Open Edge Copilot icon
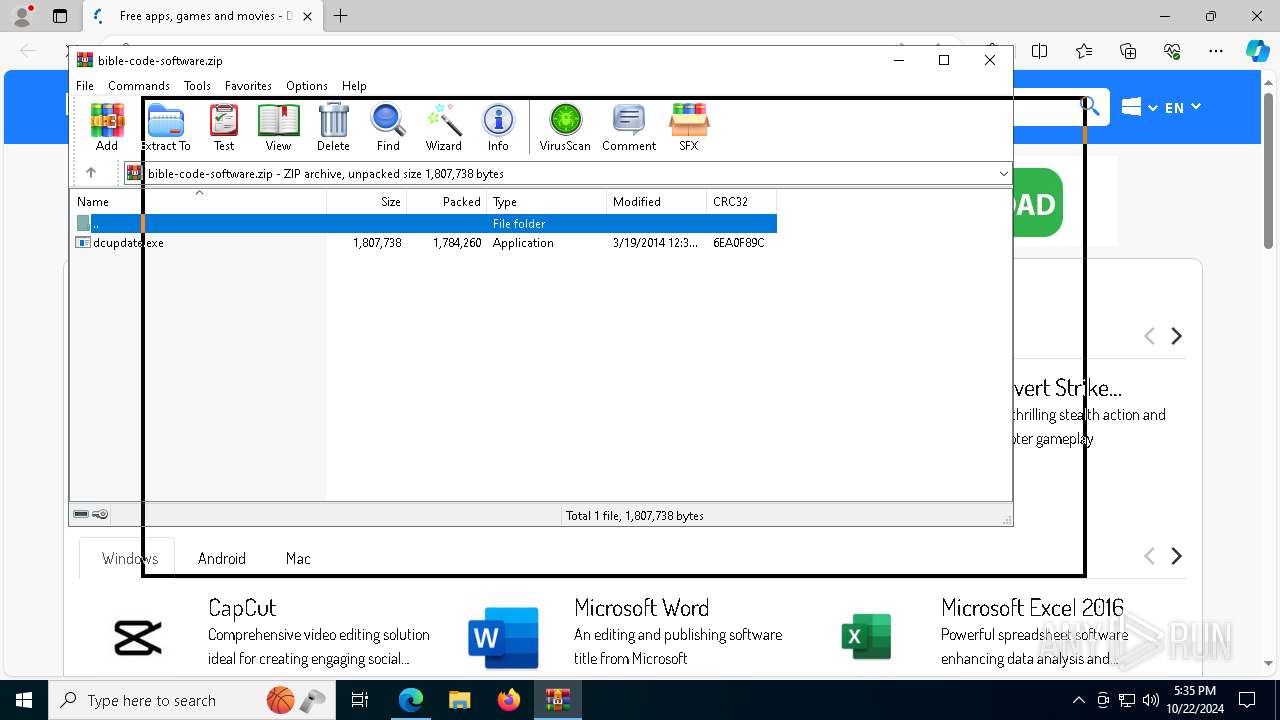 (x=1257, y=51)
